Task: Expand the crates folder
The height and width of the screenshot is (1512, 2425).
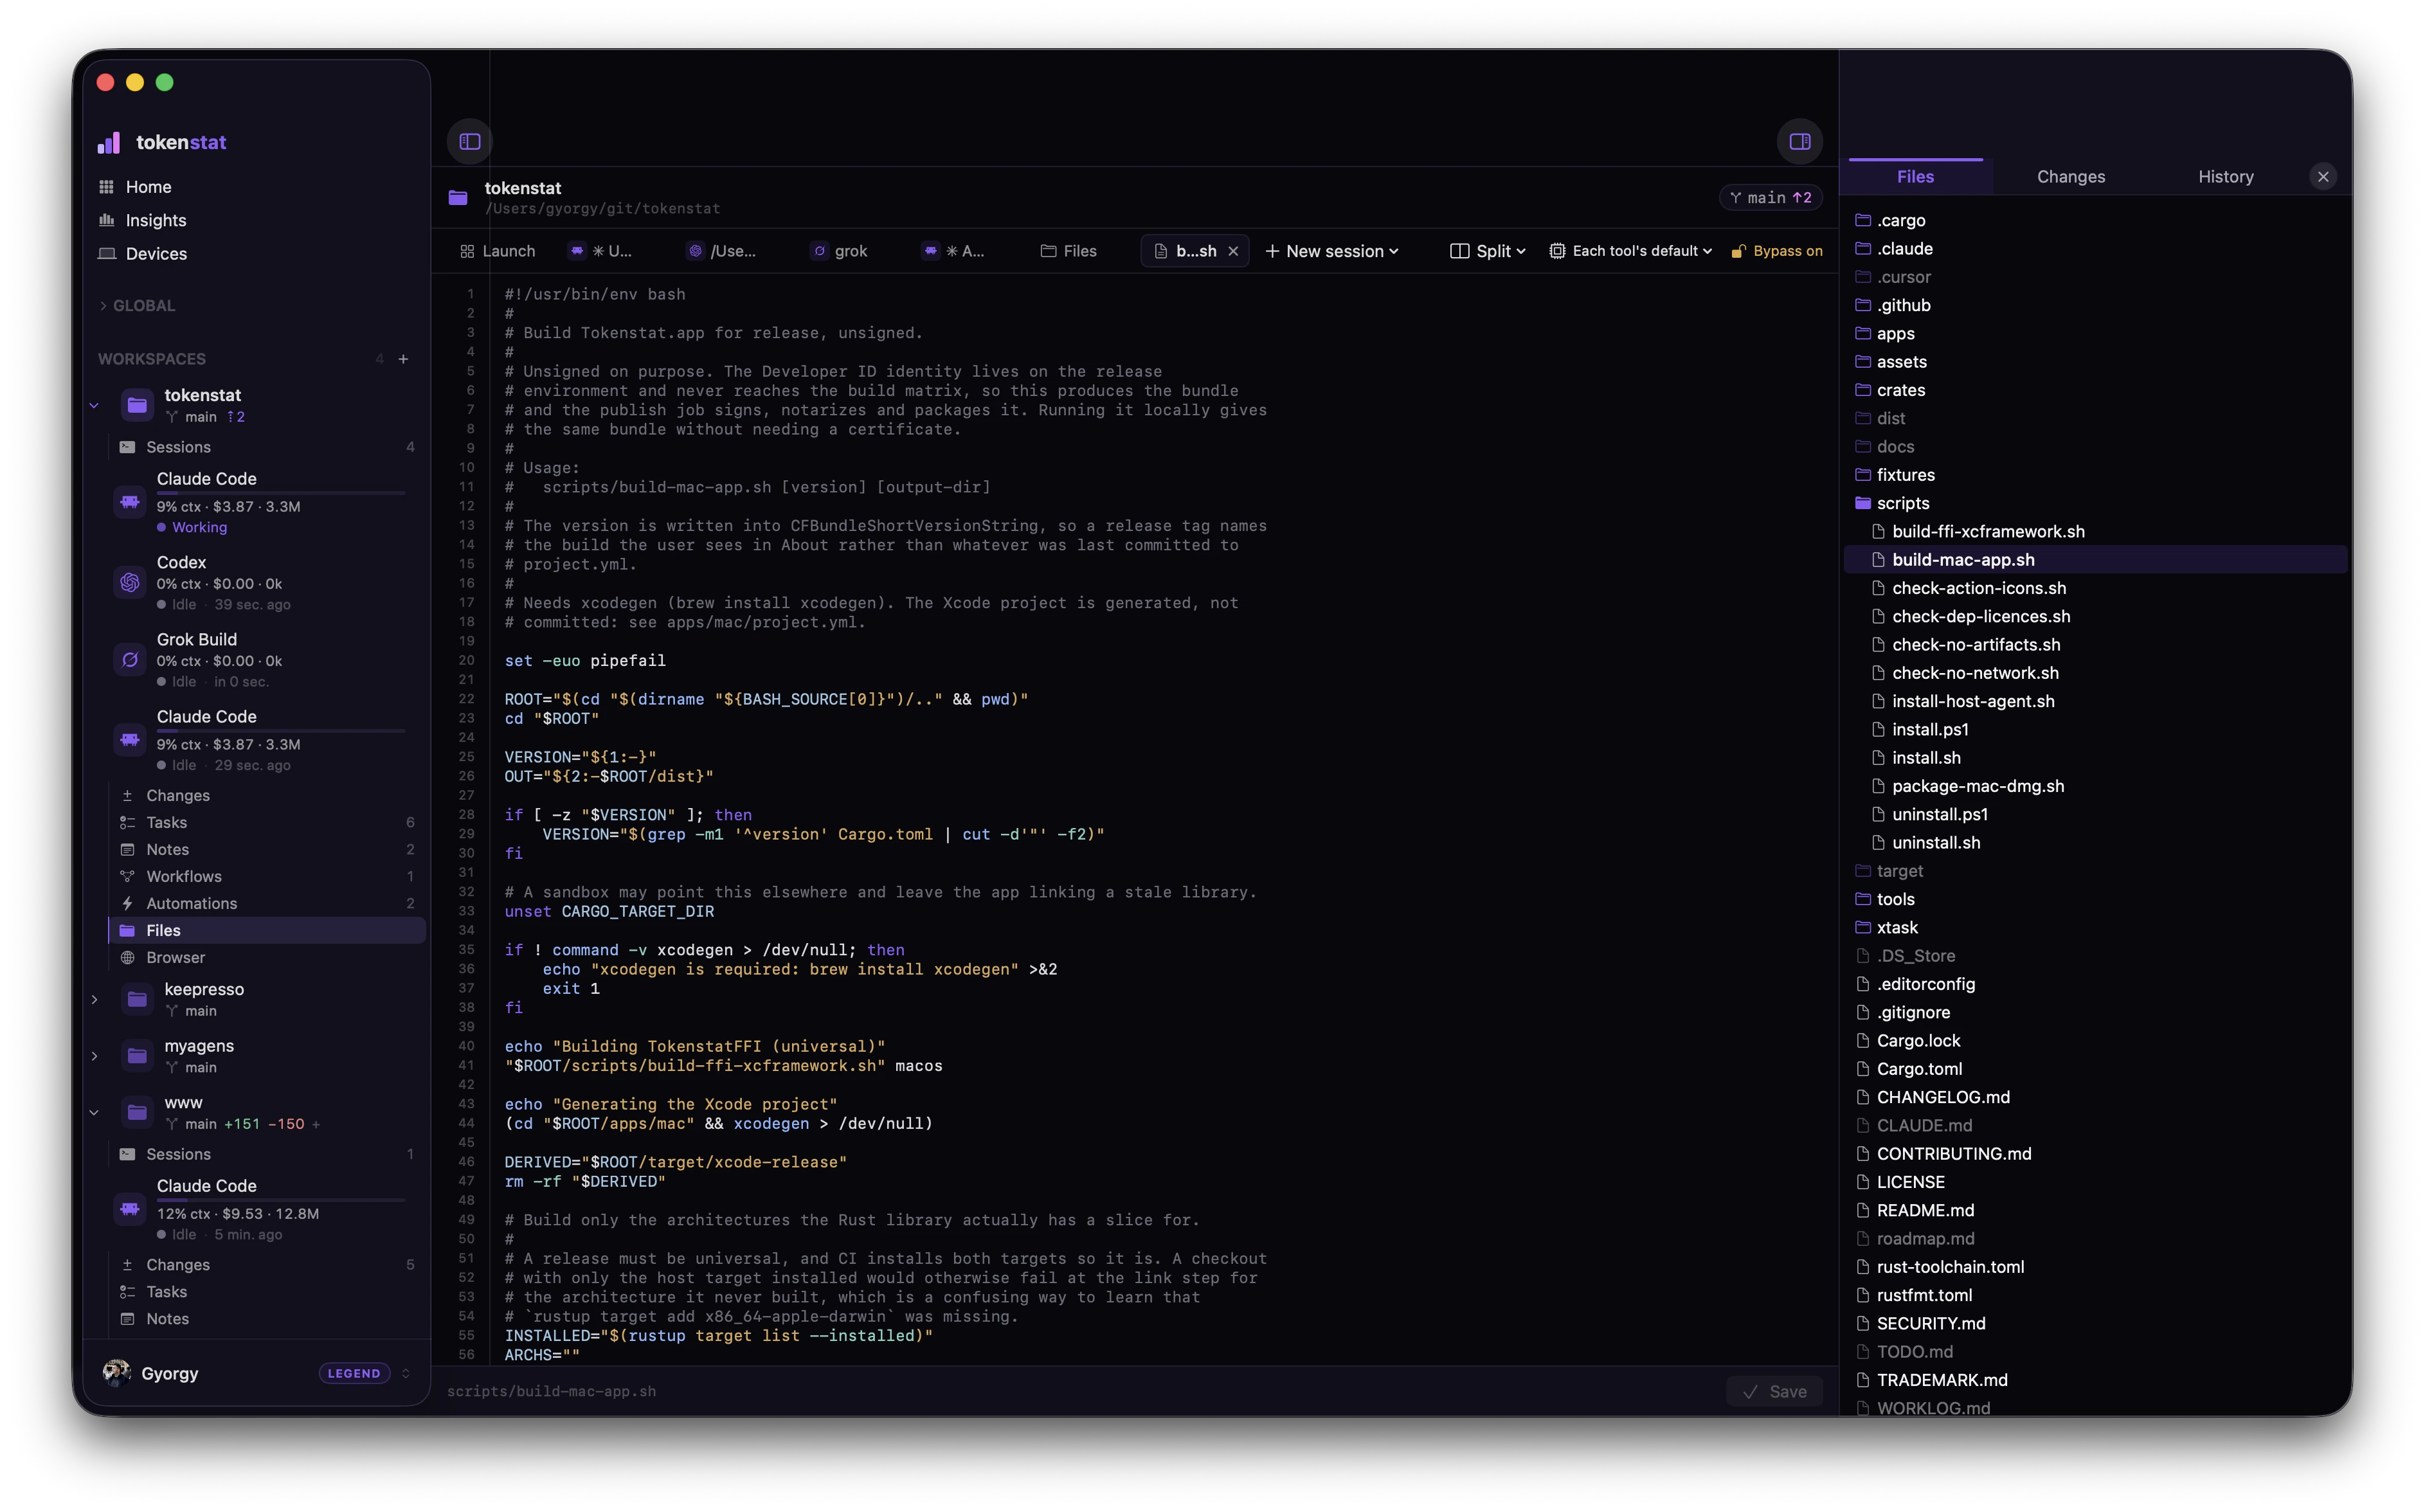Action: [2095, 390]
